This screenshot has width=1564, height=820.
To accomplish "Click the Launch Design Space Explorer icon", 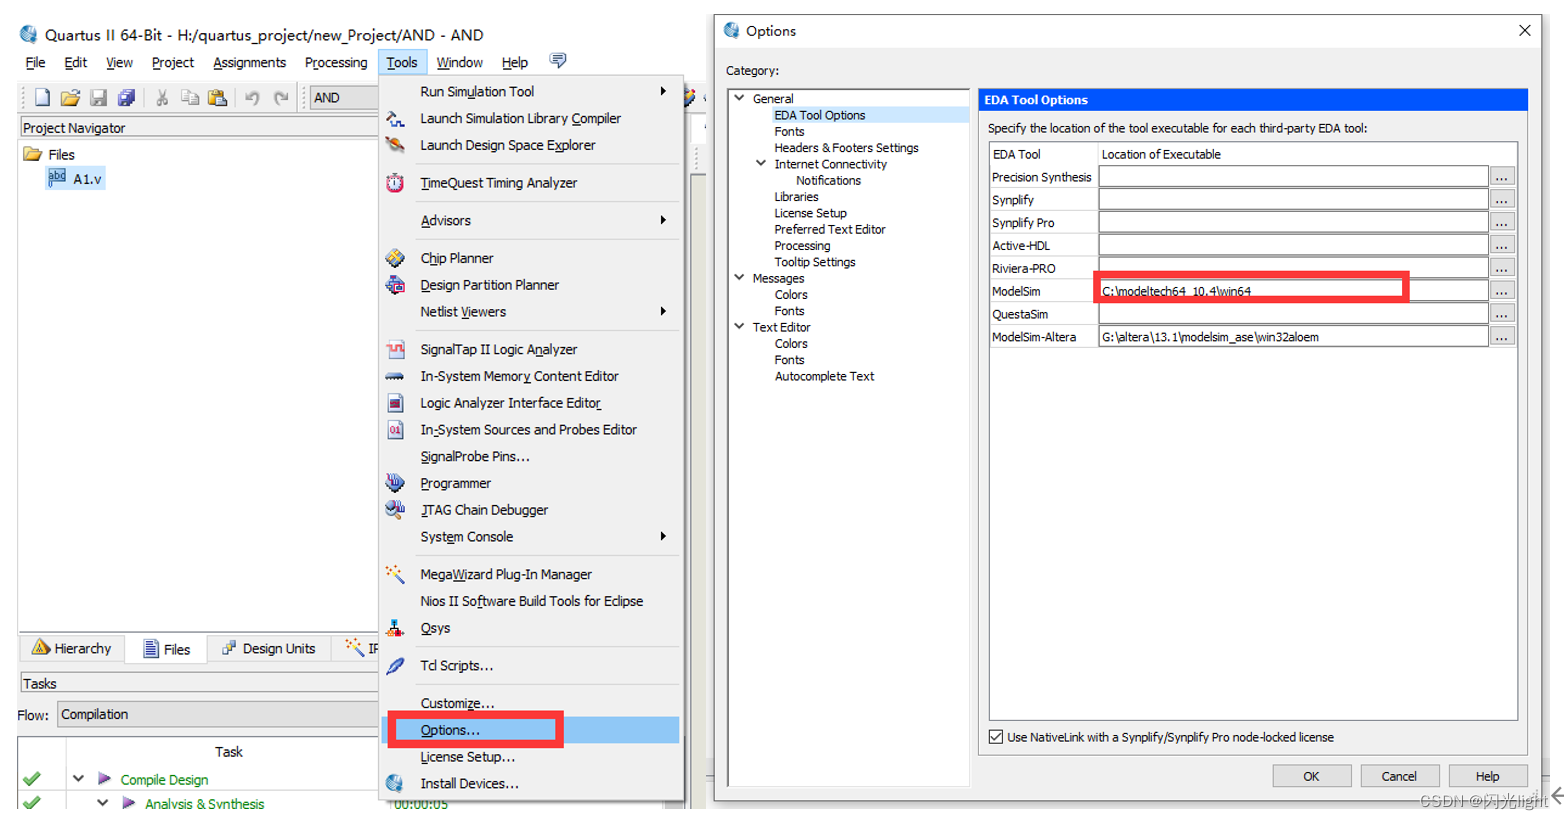I will pos(395,145).
